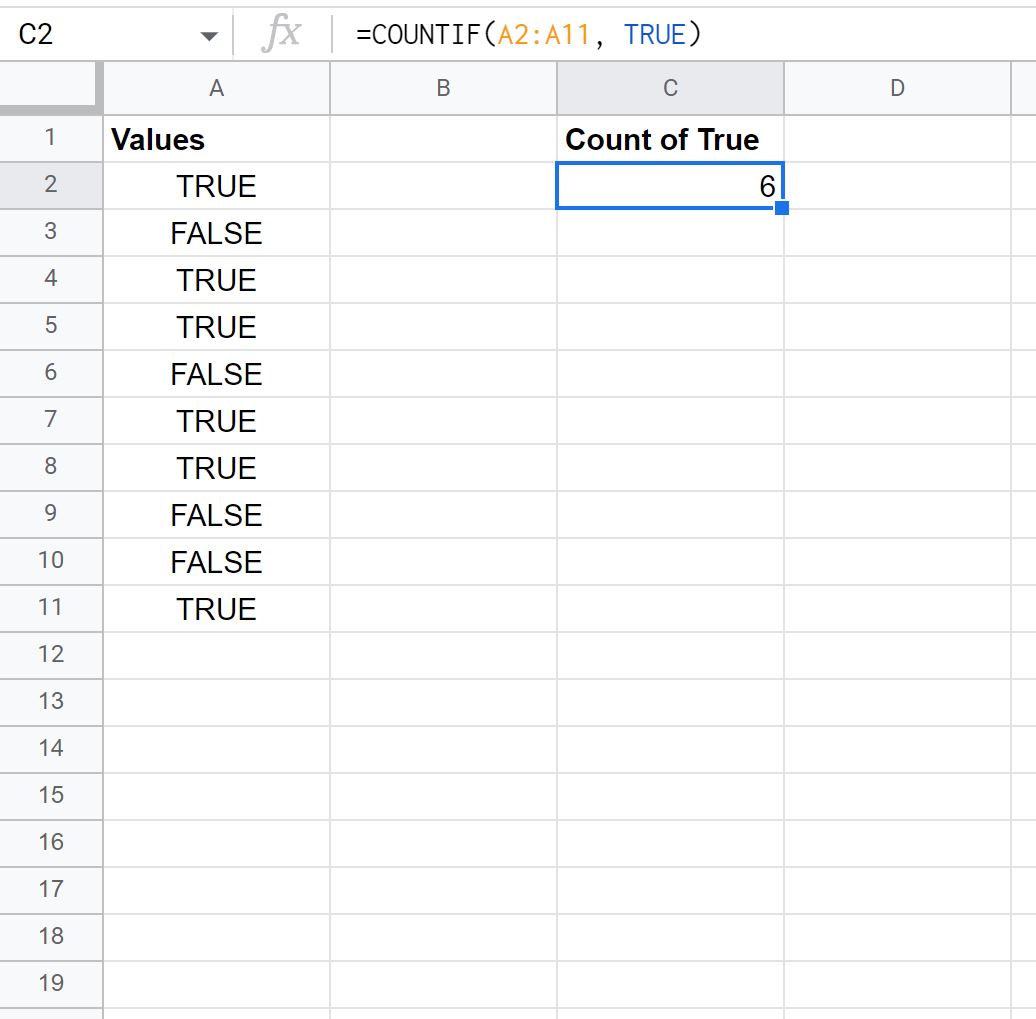Open the Name Box dropdown arrow
The width and height of the screenshot is (1036, 1019).
click(x=209, y=36)
